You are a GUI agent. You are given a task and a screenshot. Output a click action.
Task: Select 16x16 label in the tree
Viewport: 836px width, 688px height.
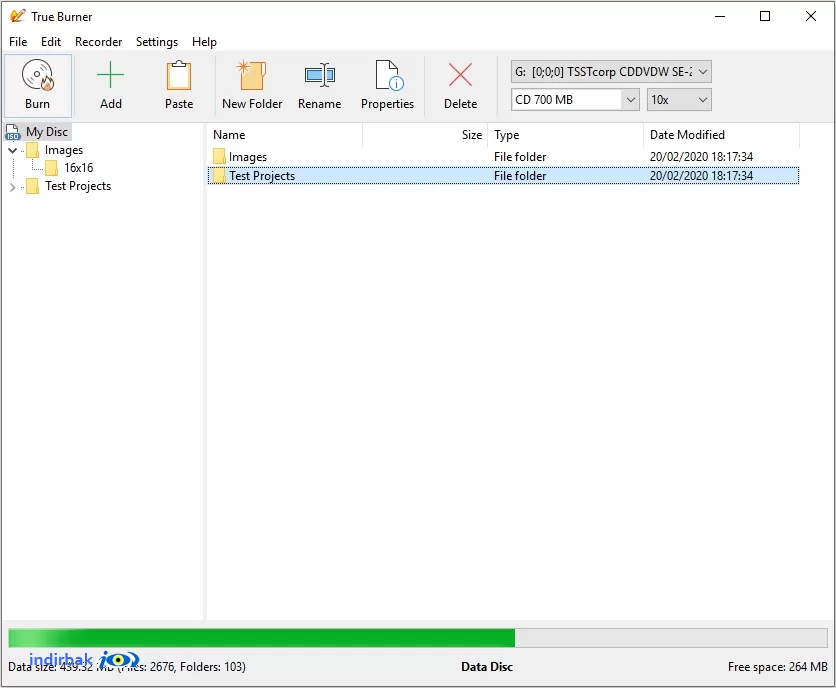tap(78, 168)
